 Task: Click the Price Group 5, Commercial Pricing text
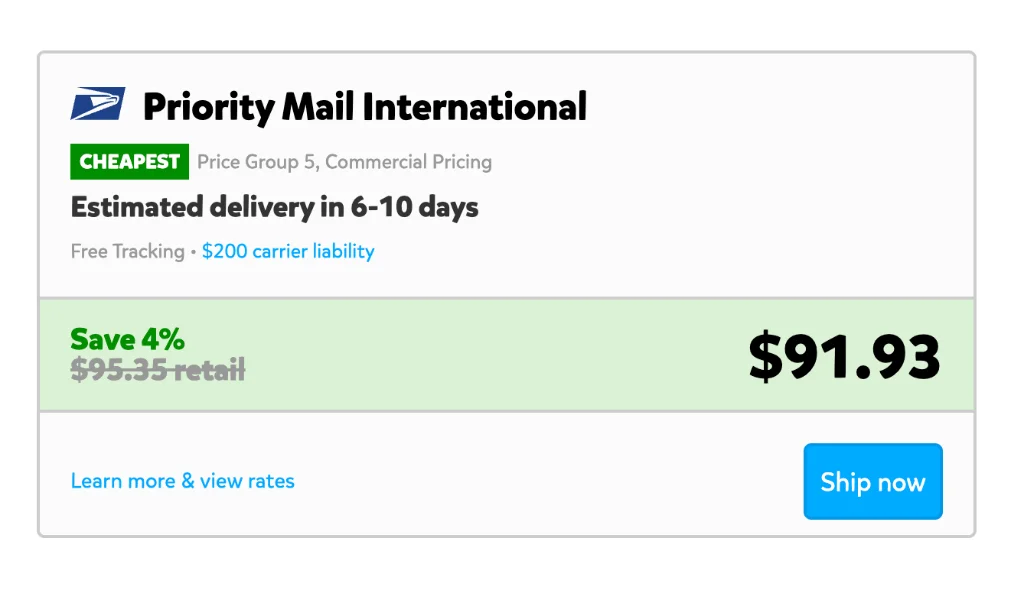(x=344, y=162)
